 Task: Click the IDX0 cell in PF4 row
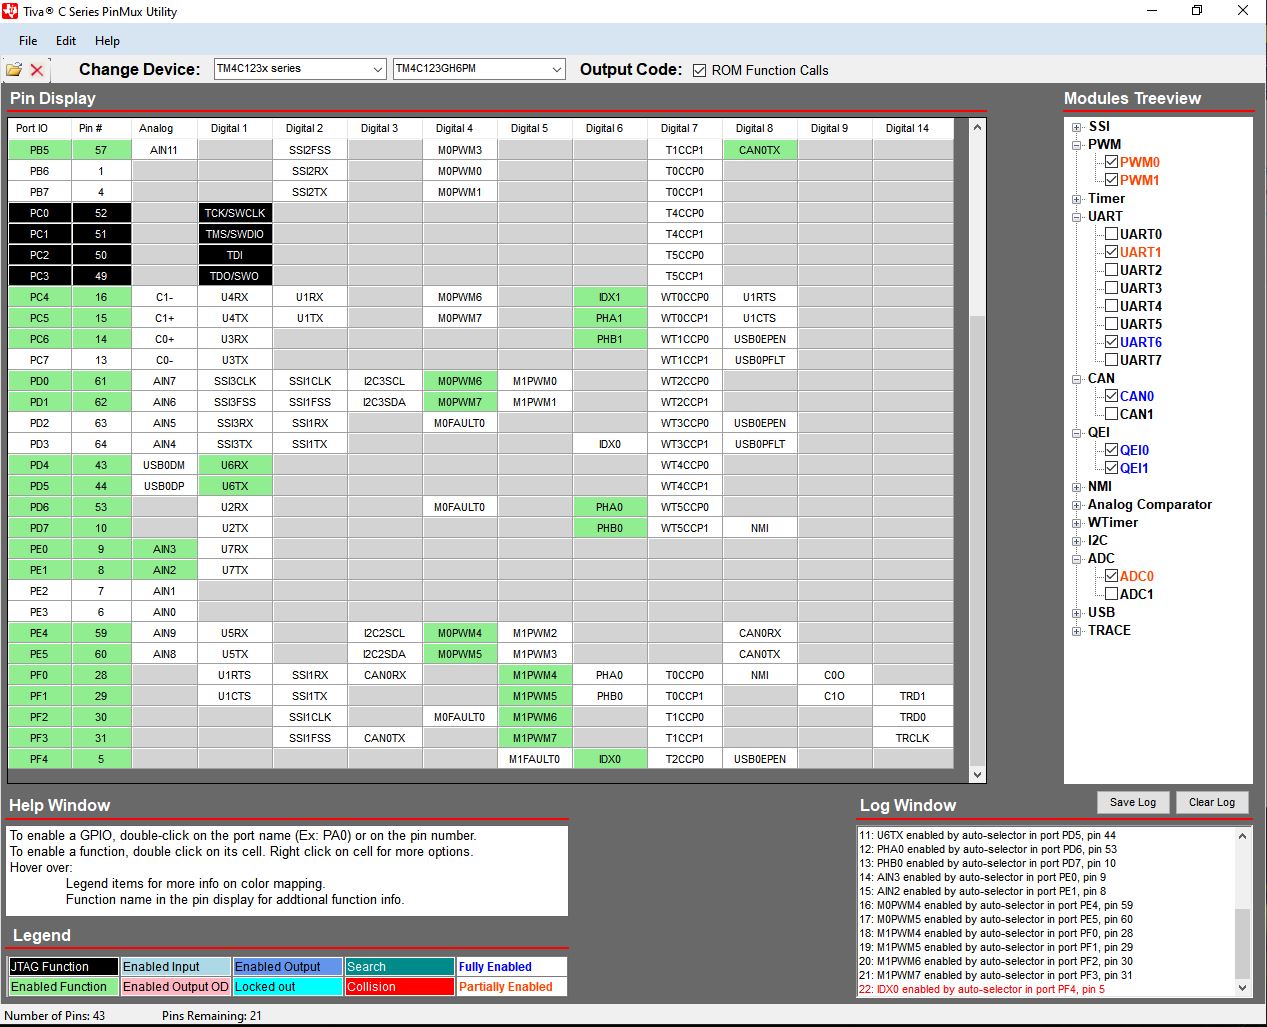pyautogui.click(x=610, y=759)
